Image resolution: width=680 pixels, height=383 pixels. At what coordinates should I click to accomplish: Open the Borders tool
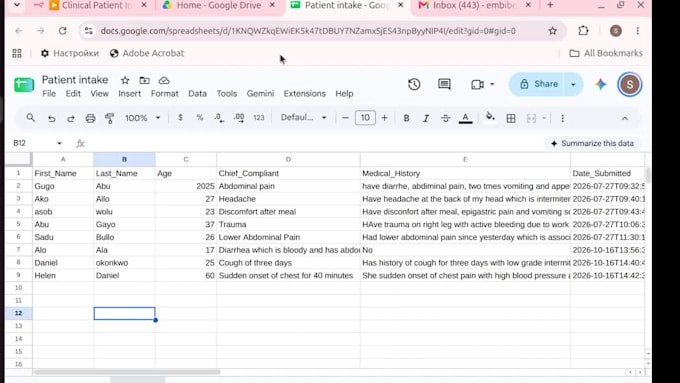pyautogui.click(x=511, y=118)
